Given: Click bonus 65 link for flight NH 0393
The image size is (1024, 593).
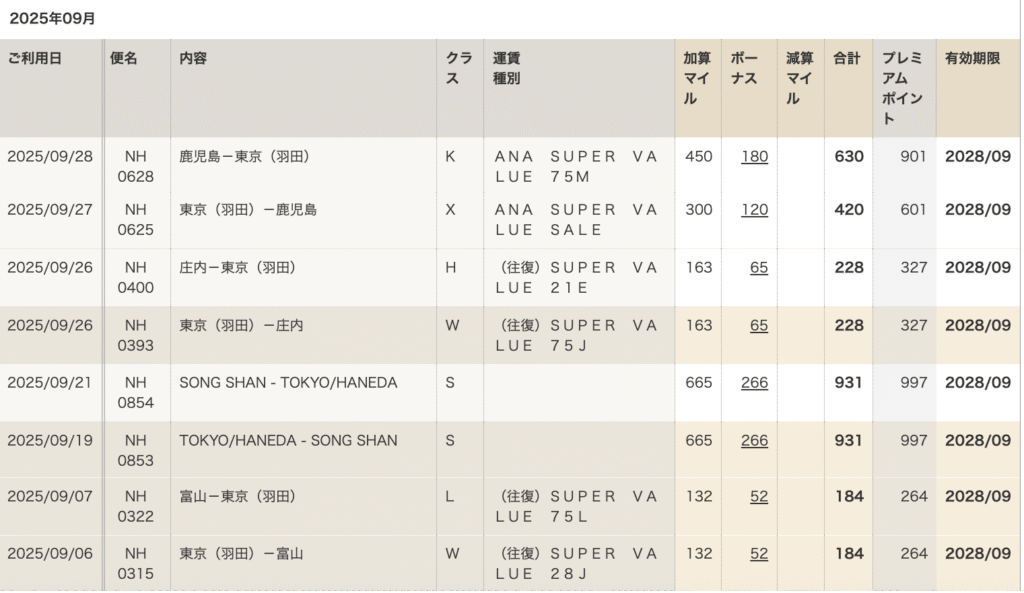Looking at the screenshot, I should 759,325.
